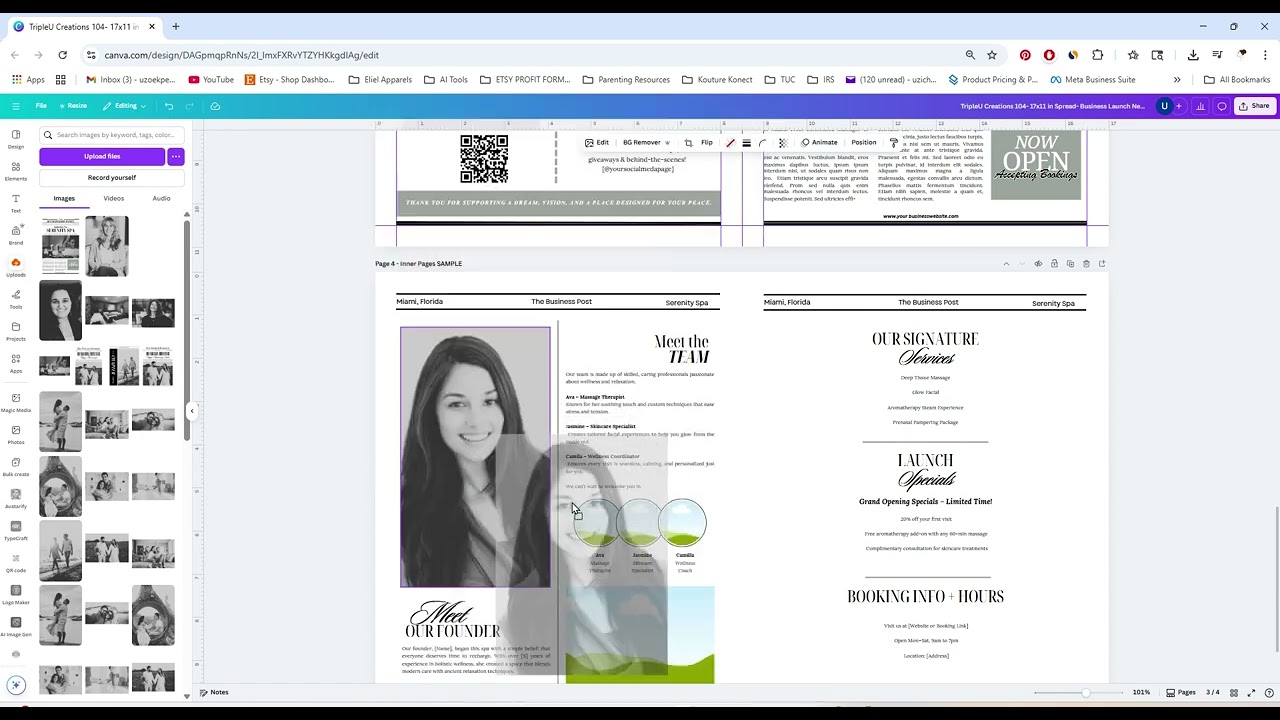Viewport: 1280px width, 720px height.
Task: Switch to the Videos tab
Action: coord(114,199)
